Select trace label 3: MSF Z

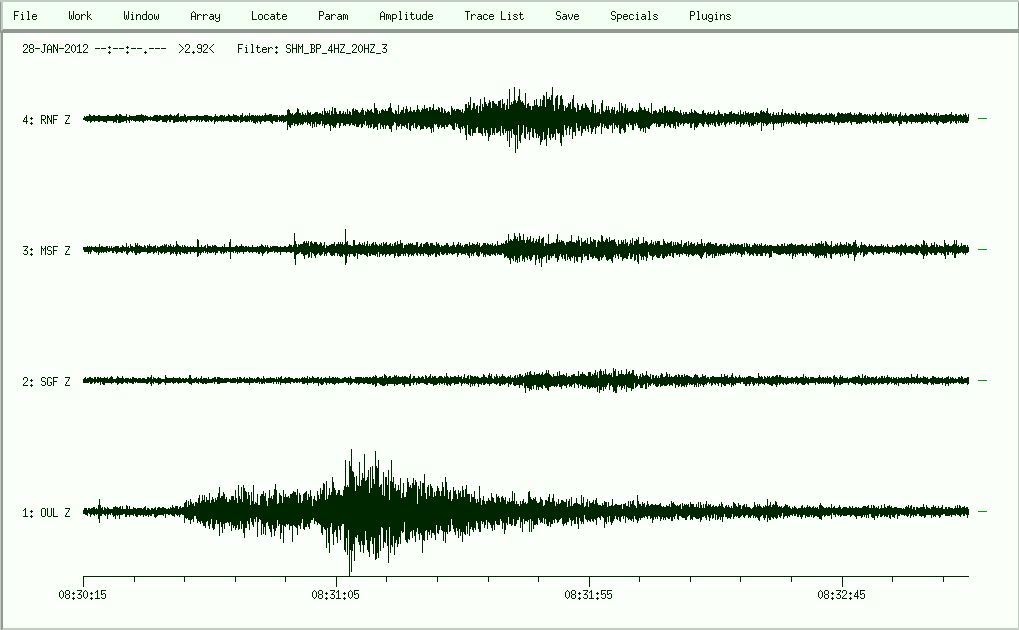tap(46, 251)
